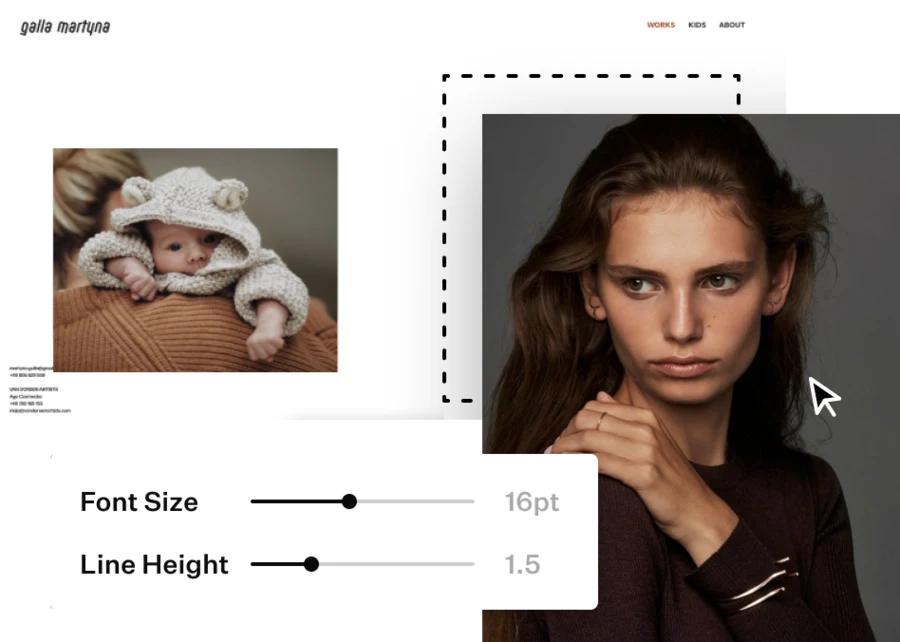The height and width of the screenshot is (642, 900).
Task: Go to the KIDS menu page
Action: point(697,25)
